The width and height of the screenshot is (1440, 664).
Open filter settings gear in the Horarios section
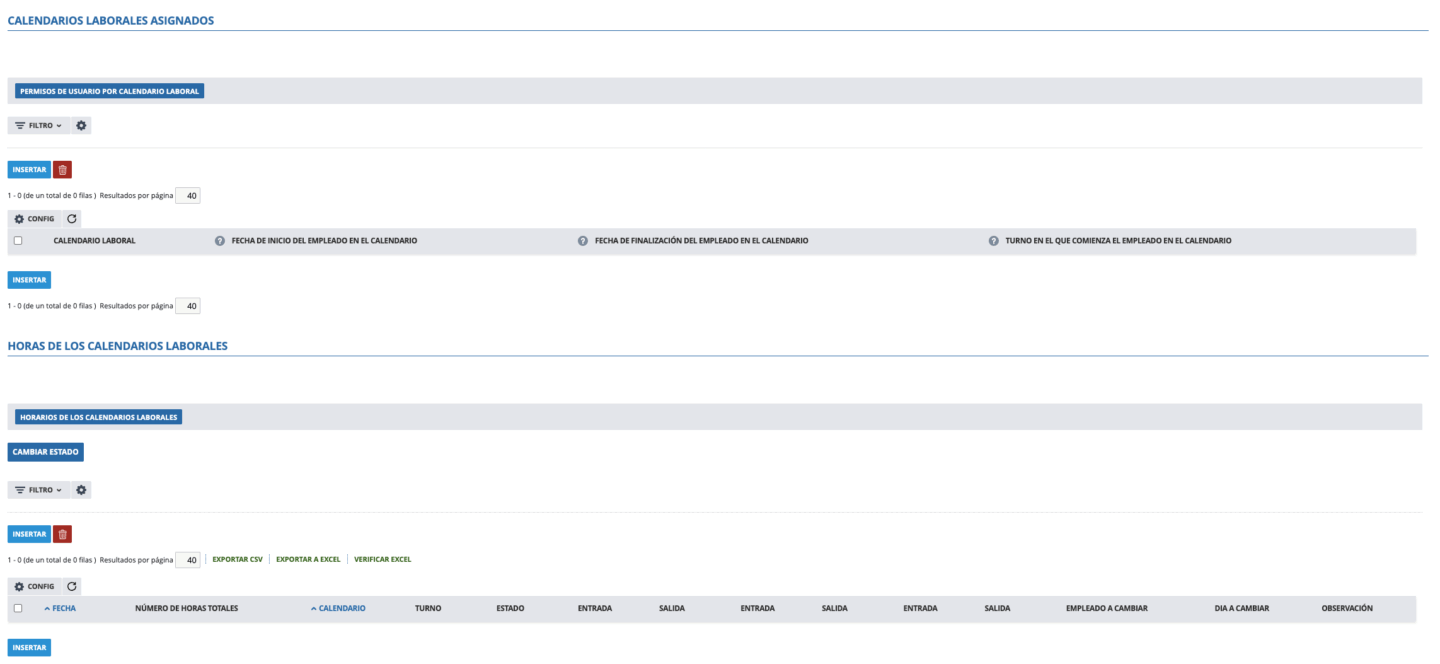81,490
